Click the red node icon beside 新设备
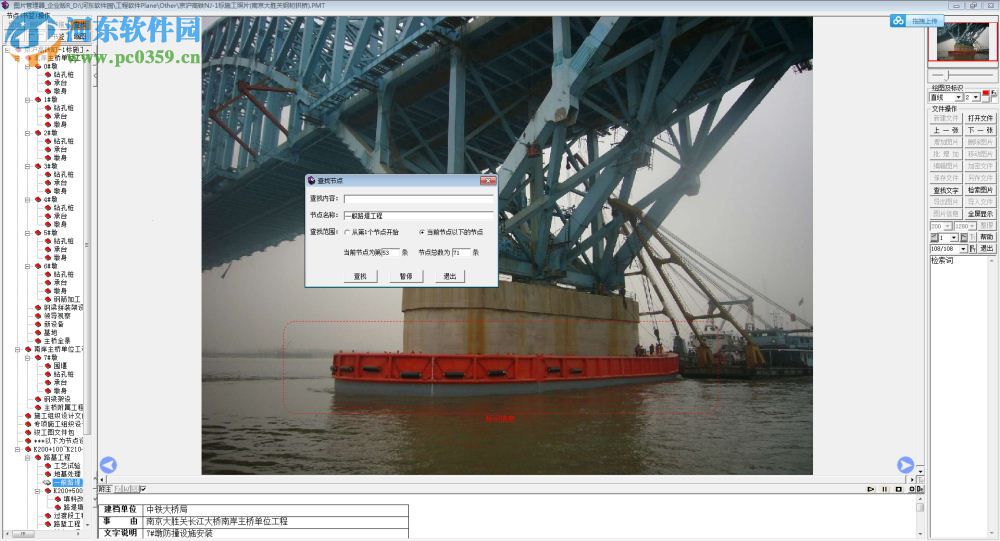 click(38, 324)
